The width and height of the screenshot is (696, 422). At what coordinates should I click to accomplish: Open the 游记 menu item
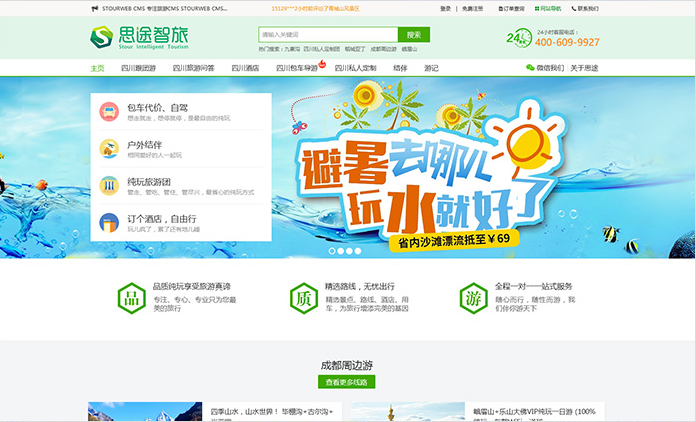(x=431, y=68)
